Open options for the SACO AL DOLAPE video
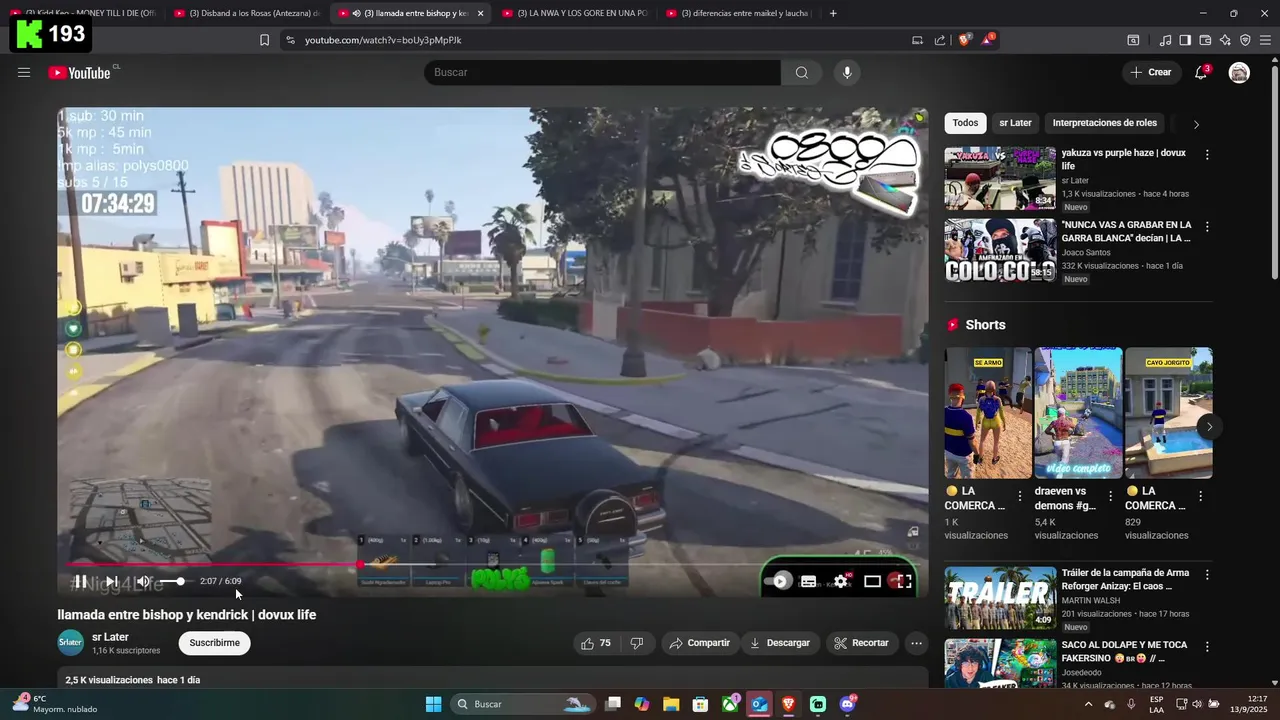The width and height of the screenshot is (1280, 720). click(x=1207, y=647)
